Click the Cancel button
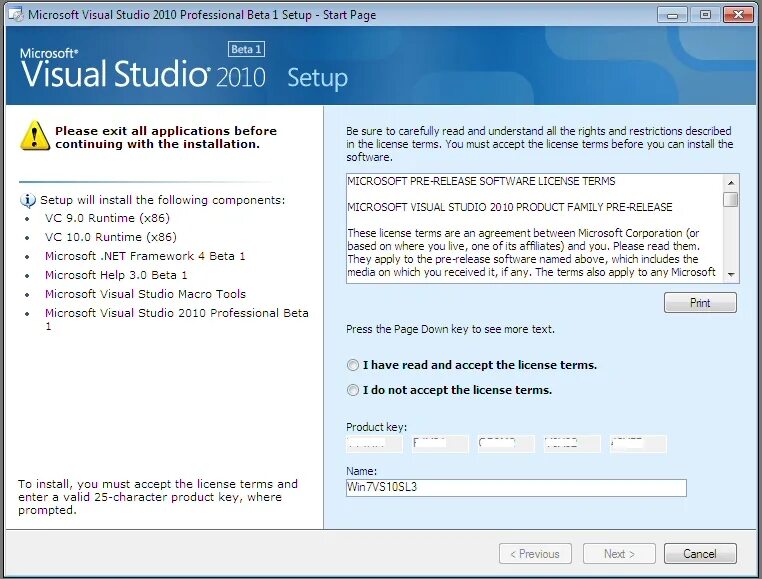The height and width of the screenshot is (579, 762). (700, 554)
